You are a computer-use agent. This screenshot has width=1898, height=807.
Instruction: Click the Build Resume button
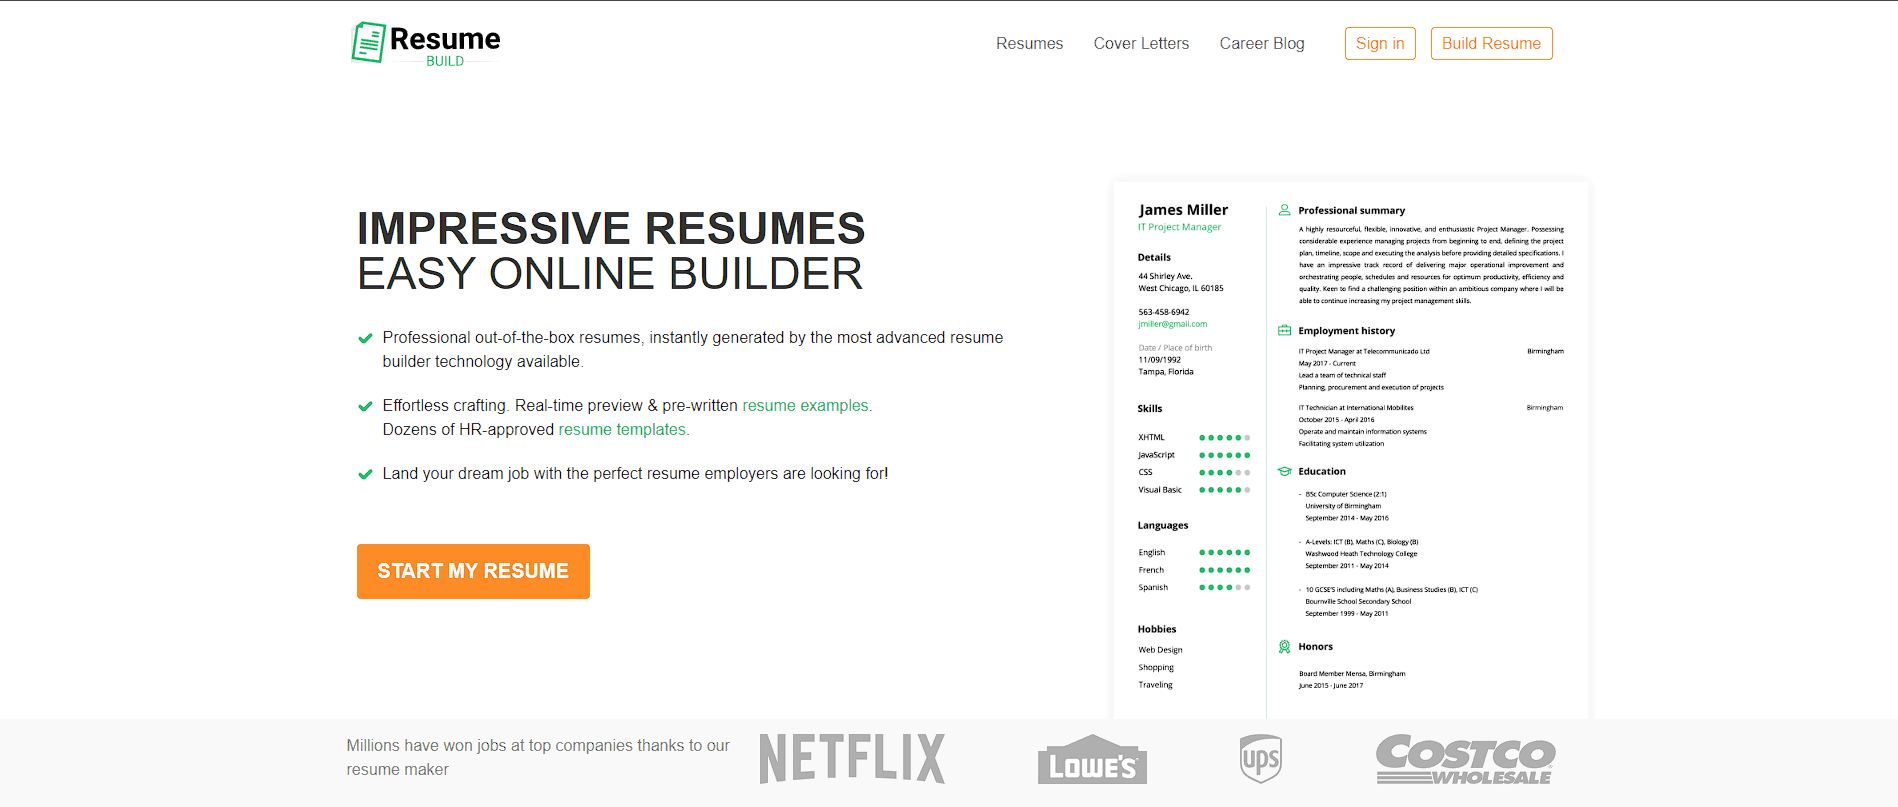coord(1491,44)
